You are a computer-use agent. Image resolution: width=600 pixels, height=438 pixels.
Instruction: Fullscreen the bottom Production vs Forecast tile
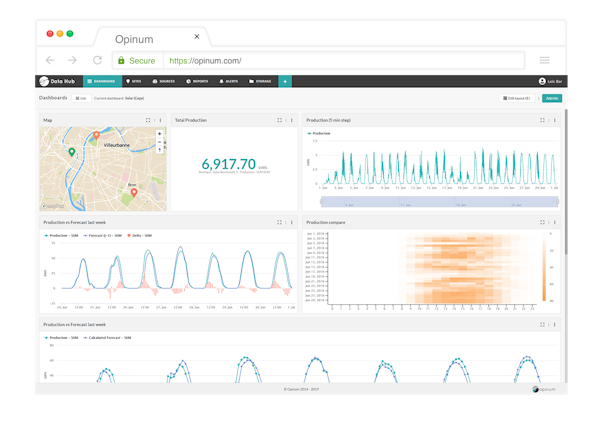point(542,324)
